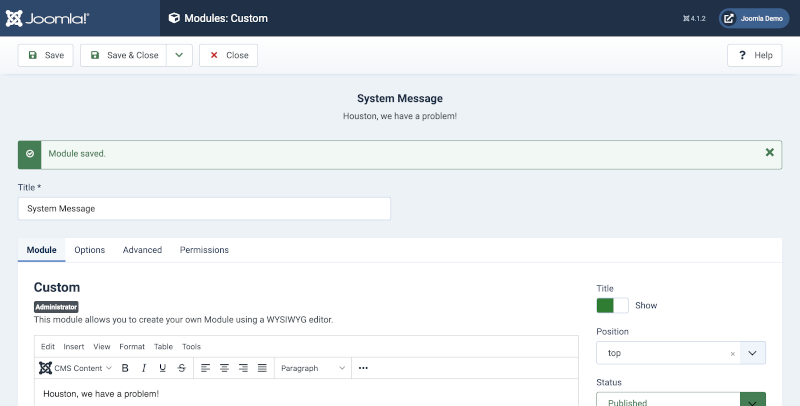Screen dimensions: 800x406
Task: Open the editor View menu
Action: point(102,346)
